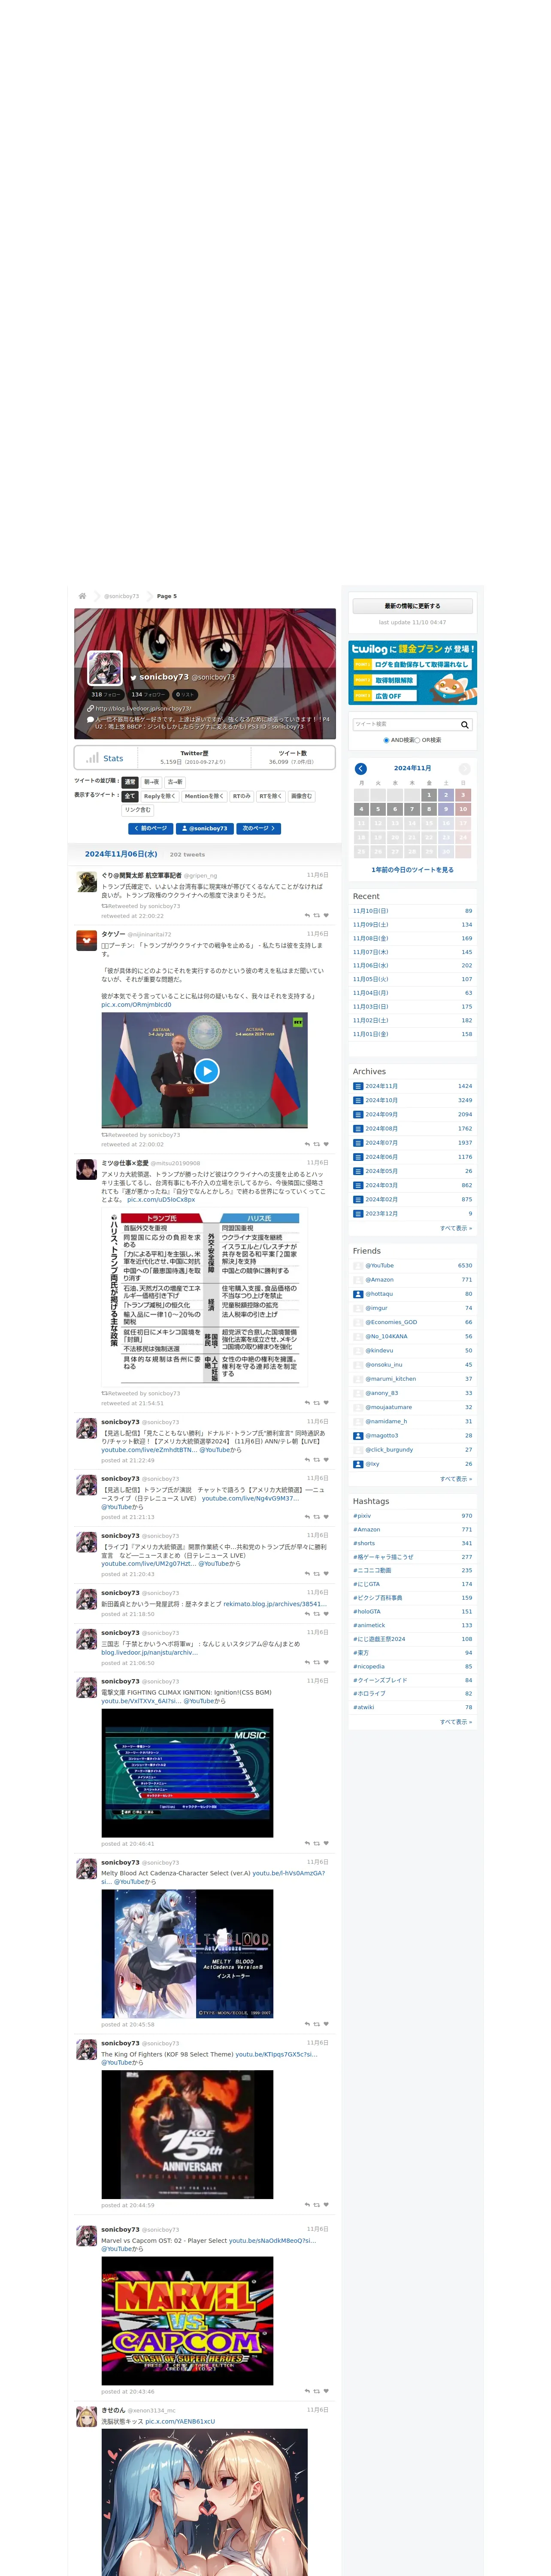Enable the RTを除く filter

271,796
